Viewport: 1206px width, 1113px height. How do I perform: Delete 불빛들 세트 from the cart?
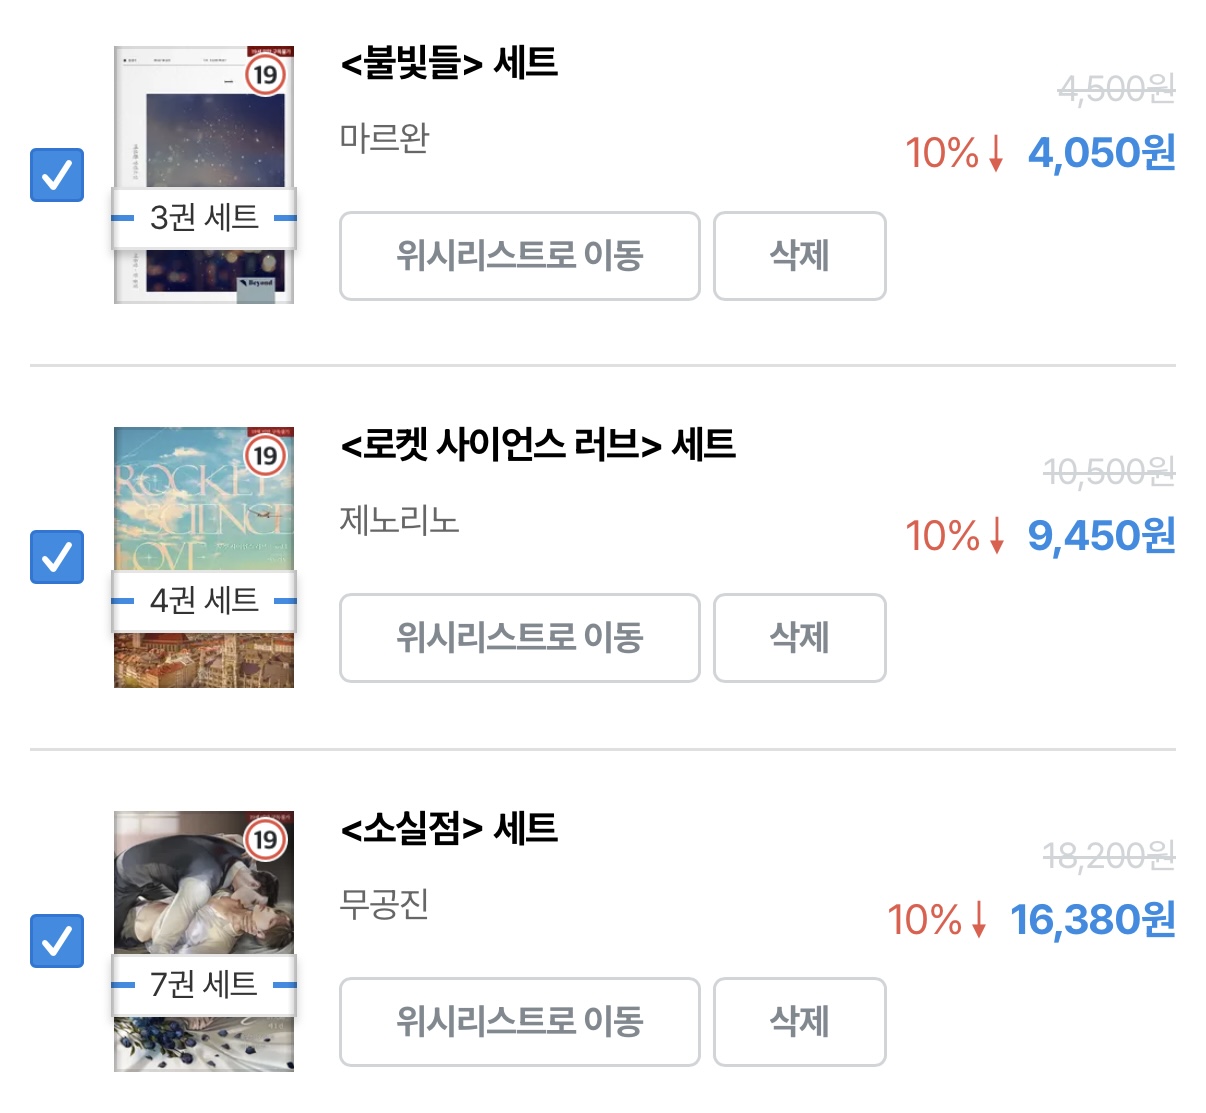[799, 256]
